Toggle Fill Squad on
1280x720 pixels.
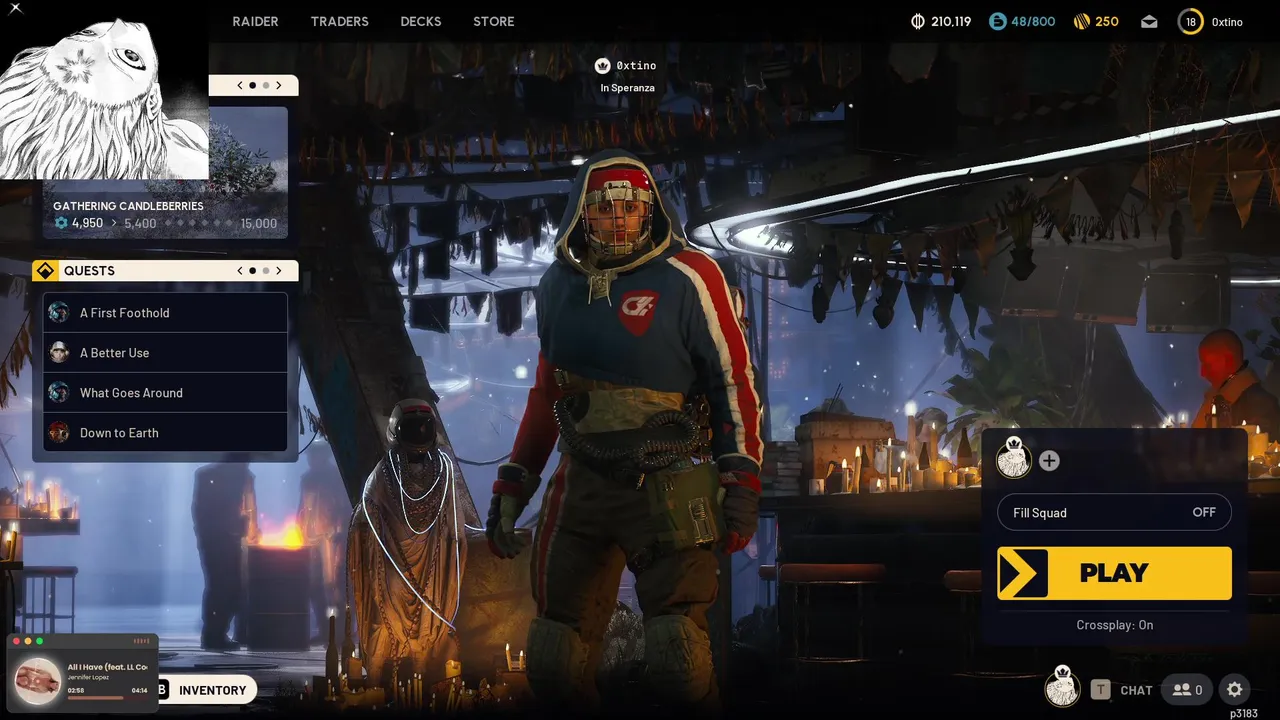[1114, 513]
